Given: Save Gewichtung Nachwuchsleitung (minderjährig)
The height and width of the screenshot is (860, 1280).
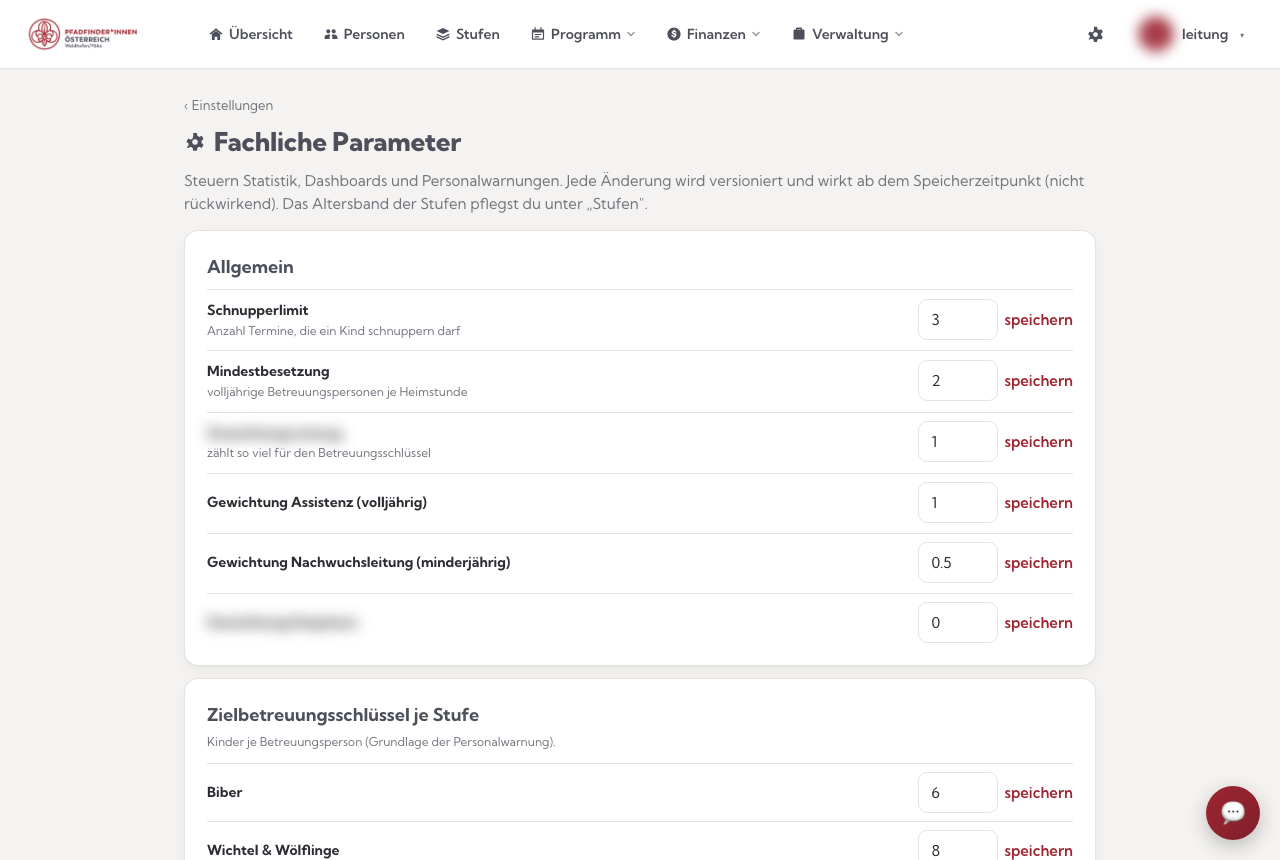Looking at the screenshot, I should [1038, 563].
